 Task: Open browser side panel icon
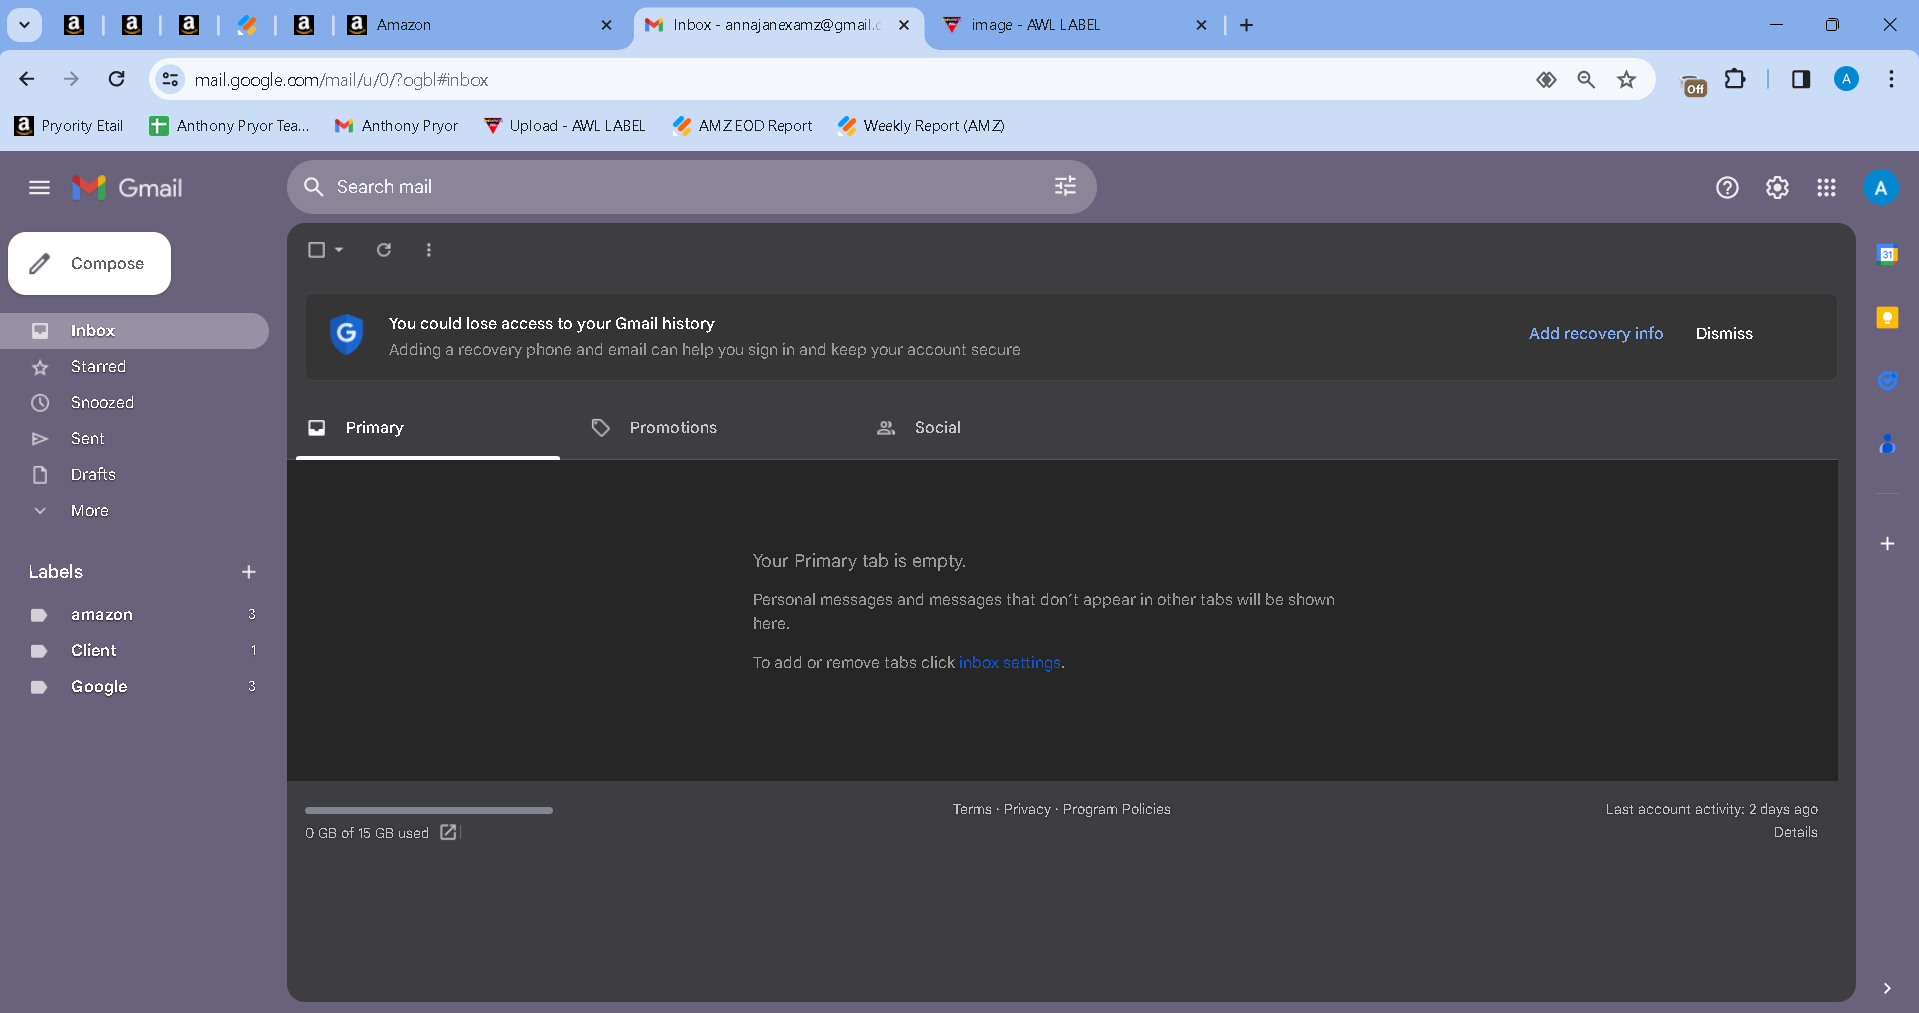pyautogui.click(x=1801, y=79)
